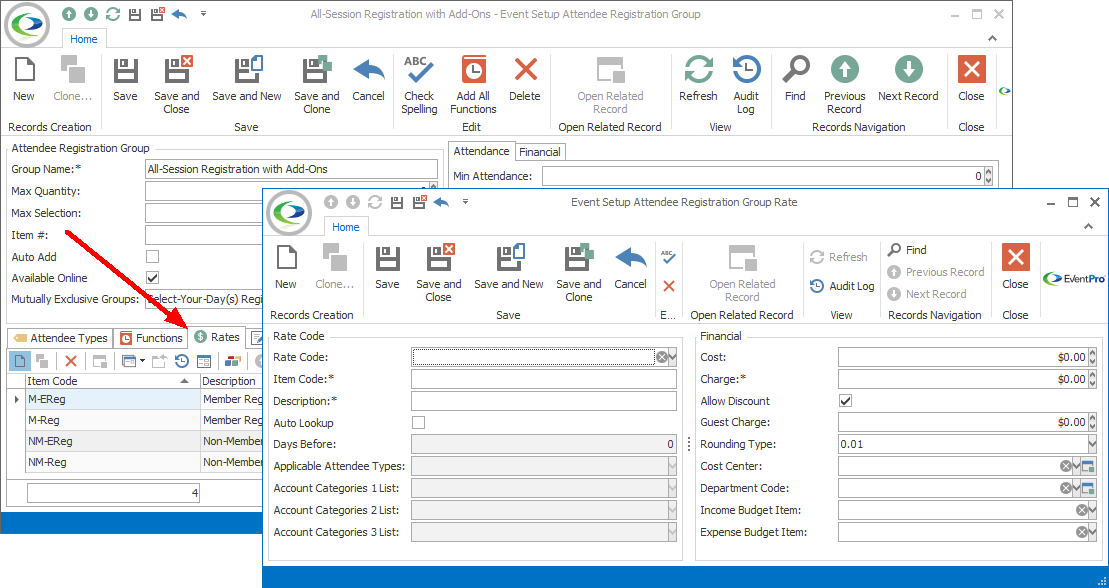
Task: Open the Income Budget Item dropdown arrow
Action: pos(1092,510)
